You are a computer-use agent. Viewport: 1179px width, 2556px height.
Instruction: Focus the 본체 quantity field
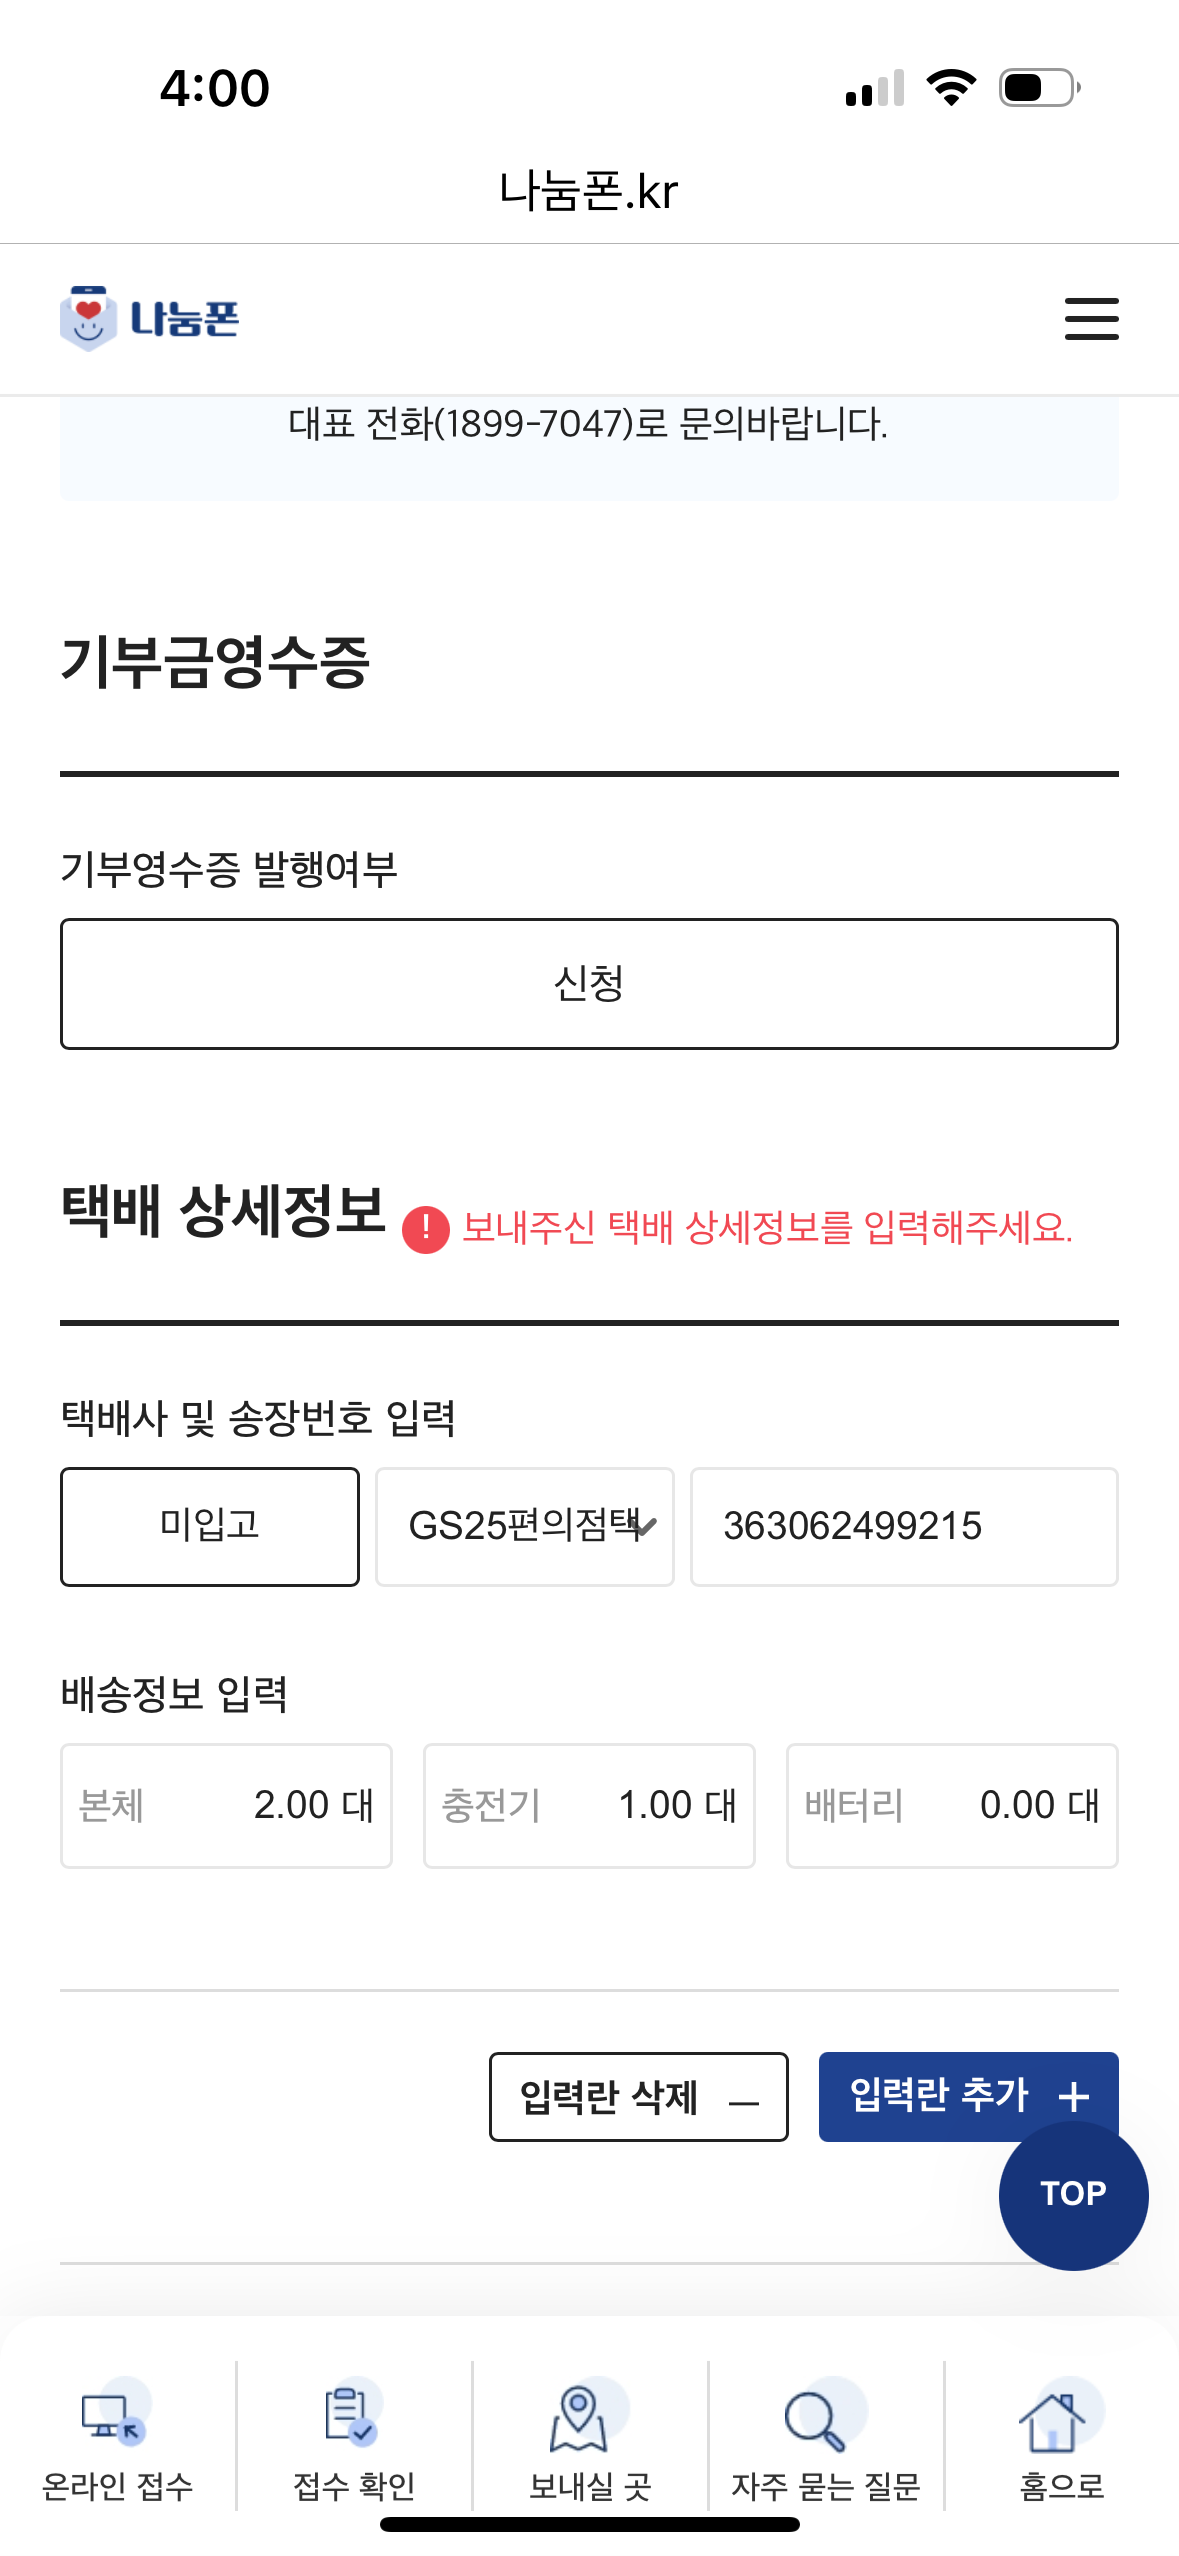[226, 1805]
